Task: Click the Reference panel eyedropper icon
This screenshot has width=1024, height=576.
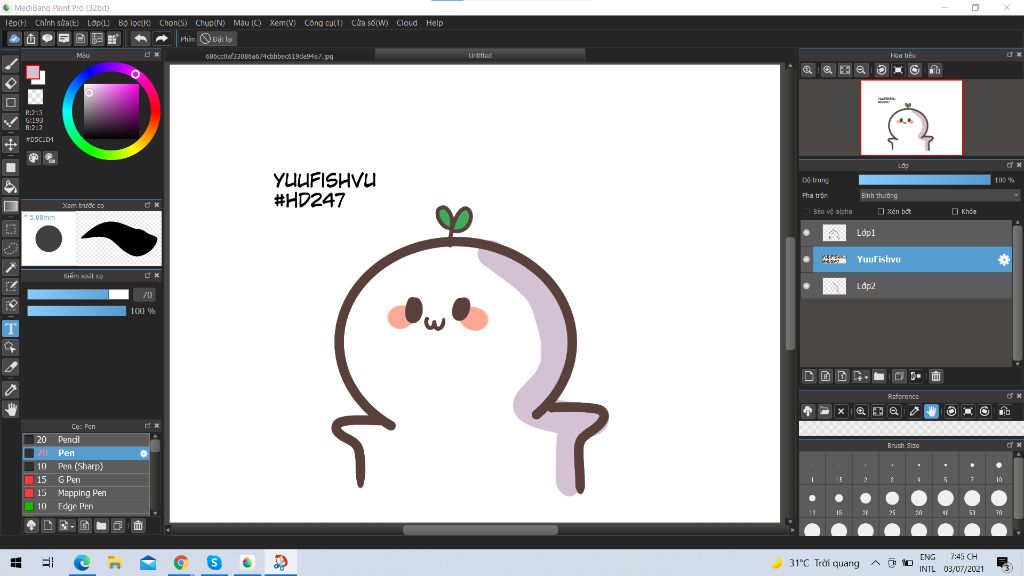Action: pos(914,411)
